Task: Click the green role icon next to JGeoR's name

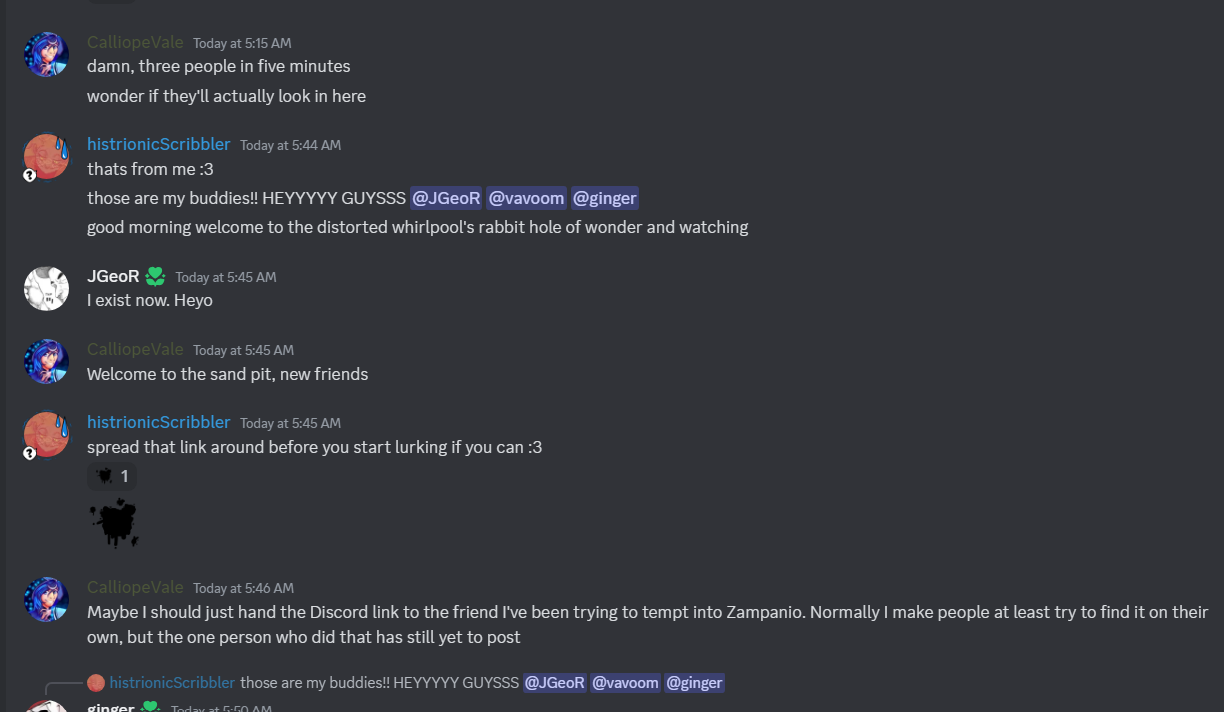Action: pyautogui.click(x=155, y=276)
